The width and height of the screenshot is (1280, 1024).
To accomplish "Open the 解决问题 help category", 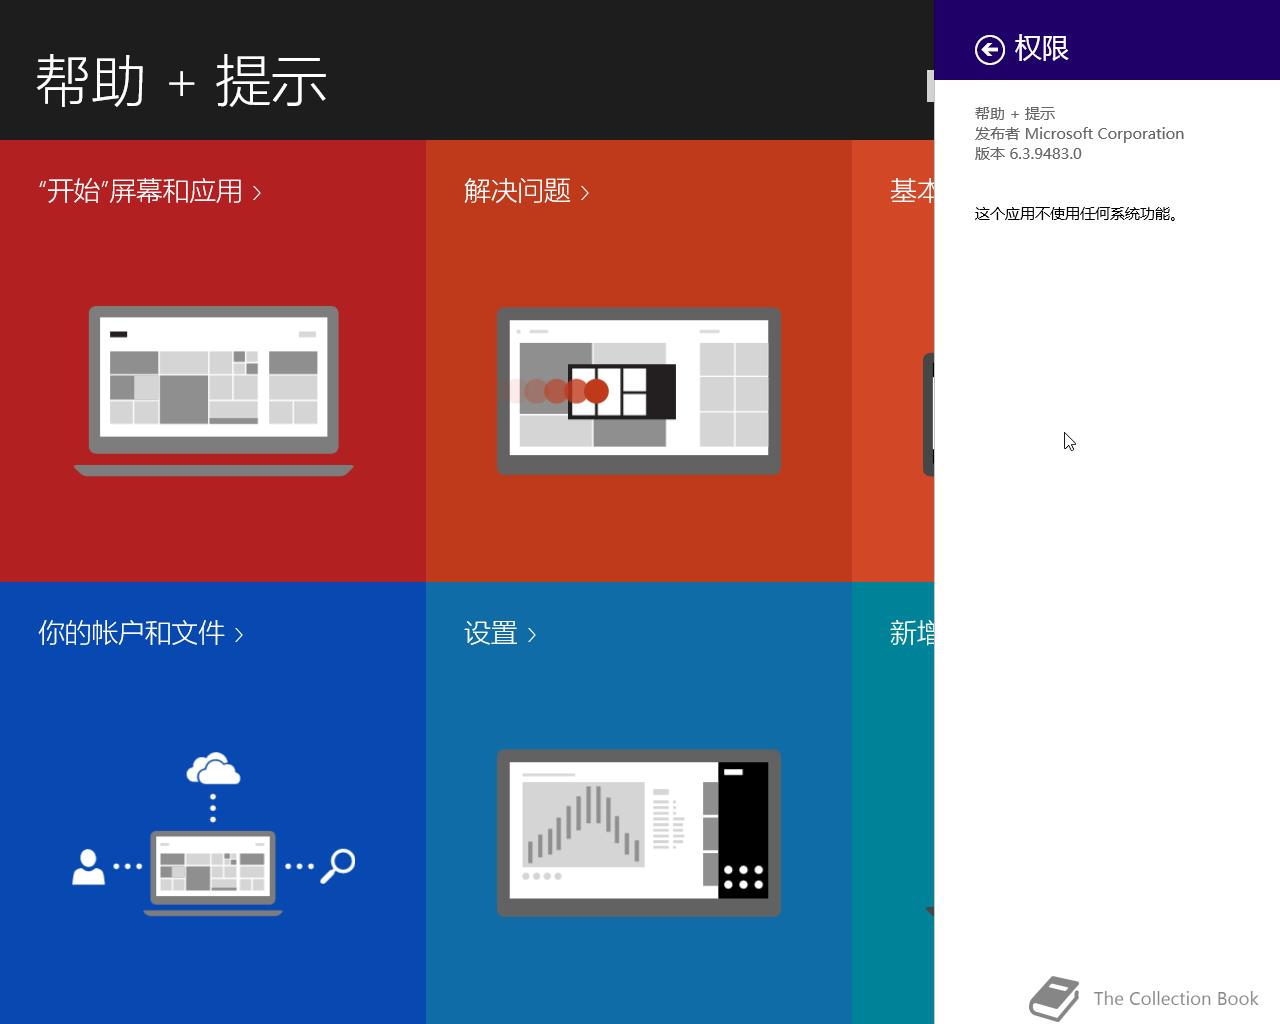I will point(526,191).
